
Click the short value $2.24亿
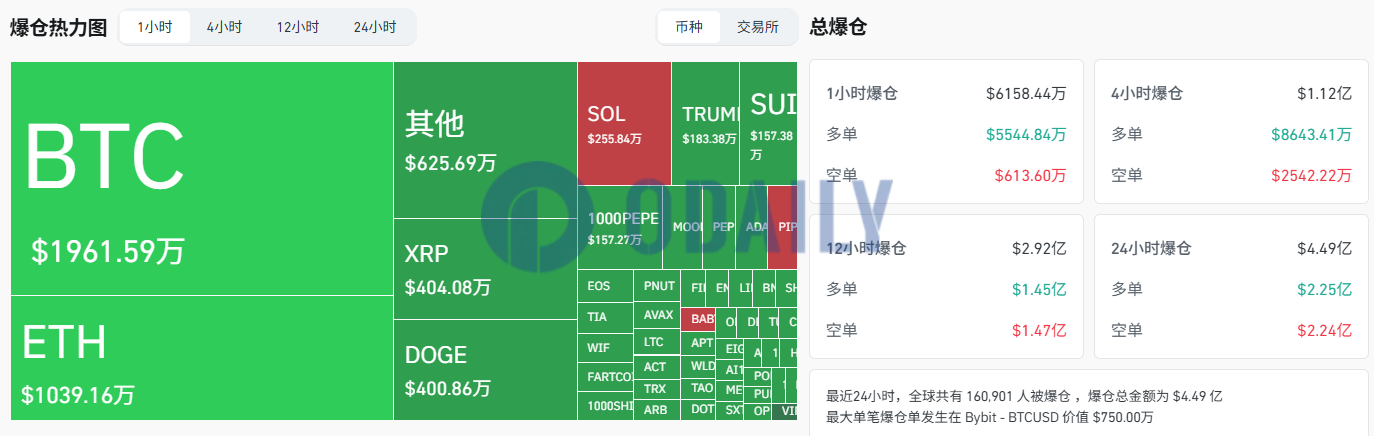click(x=1325, y=330)
